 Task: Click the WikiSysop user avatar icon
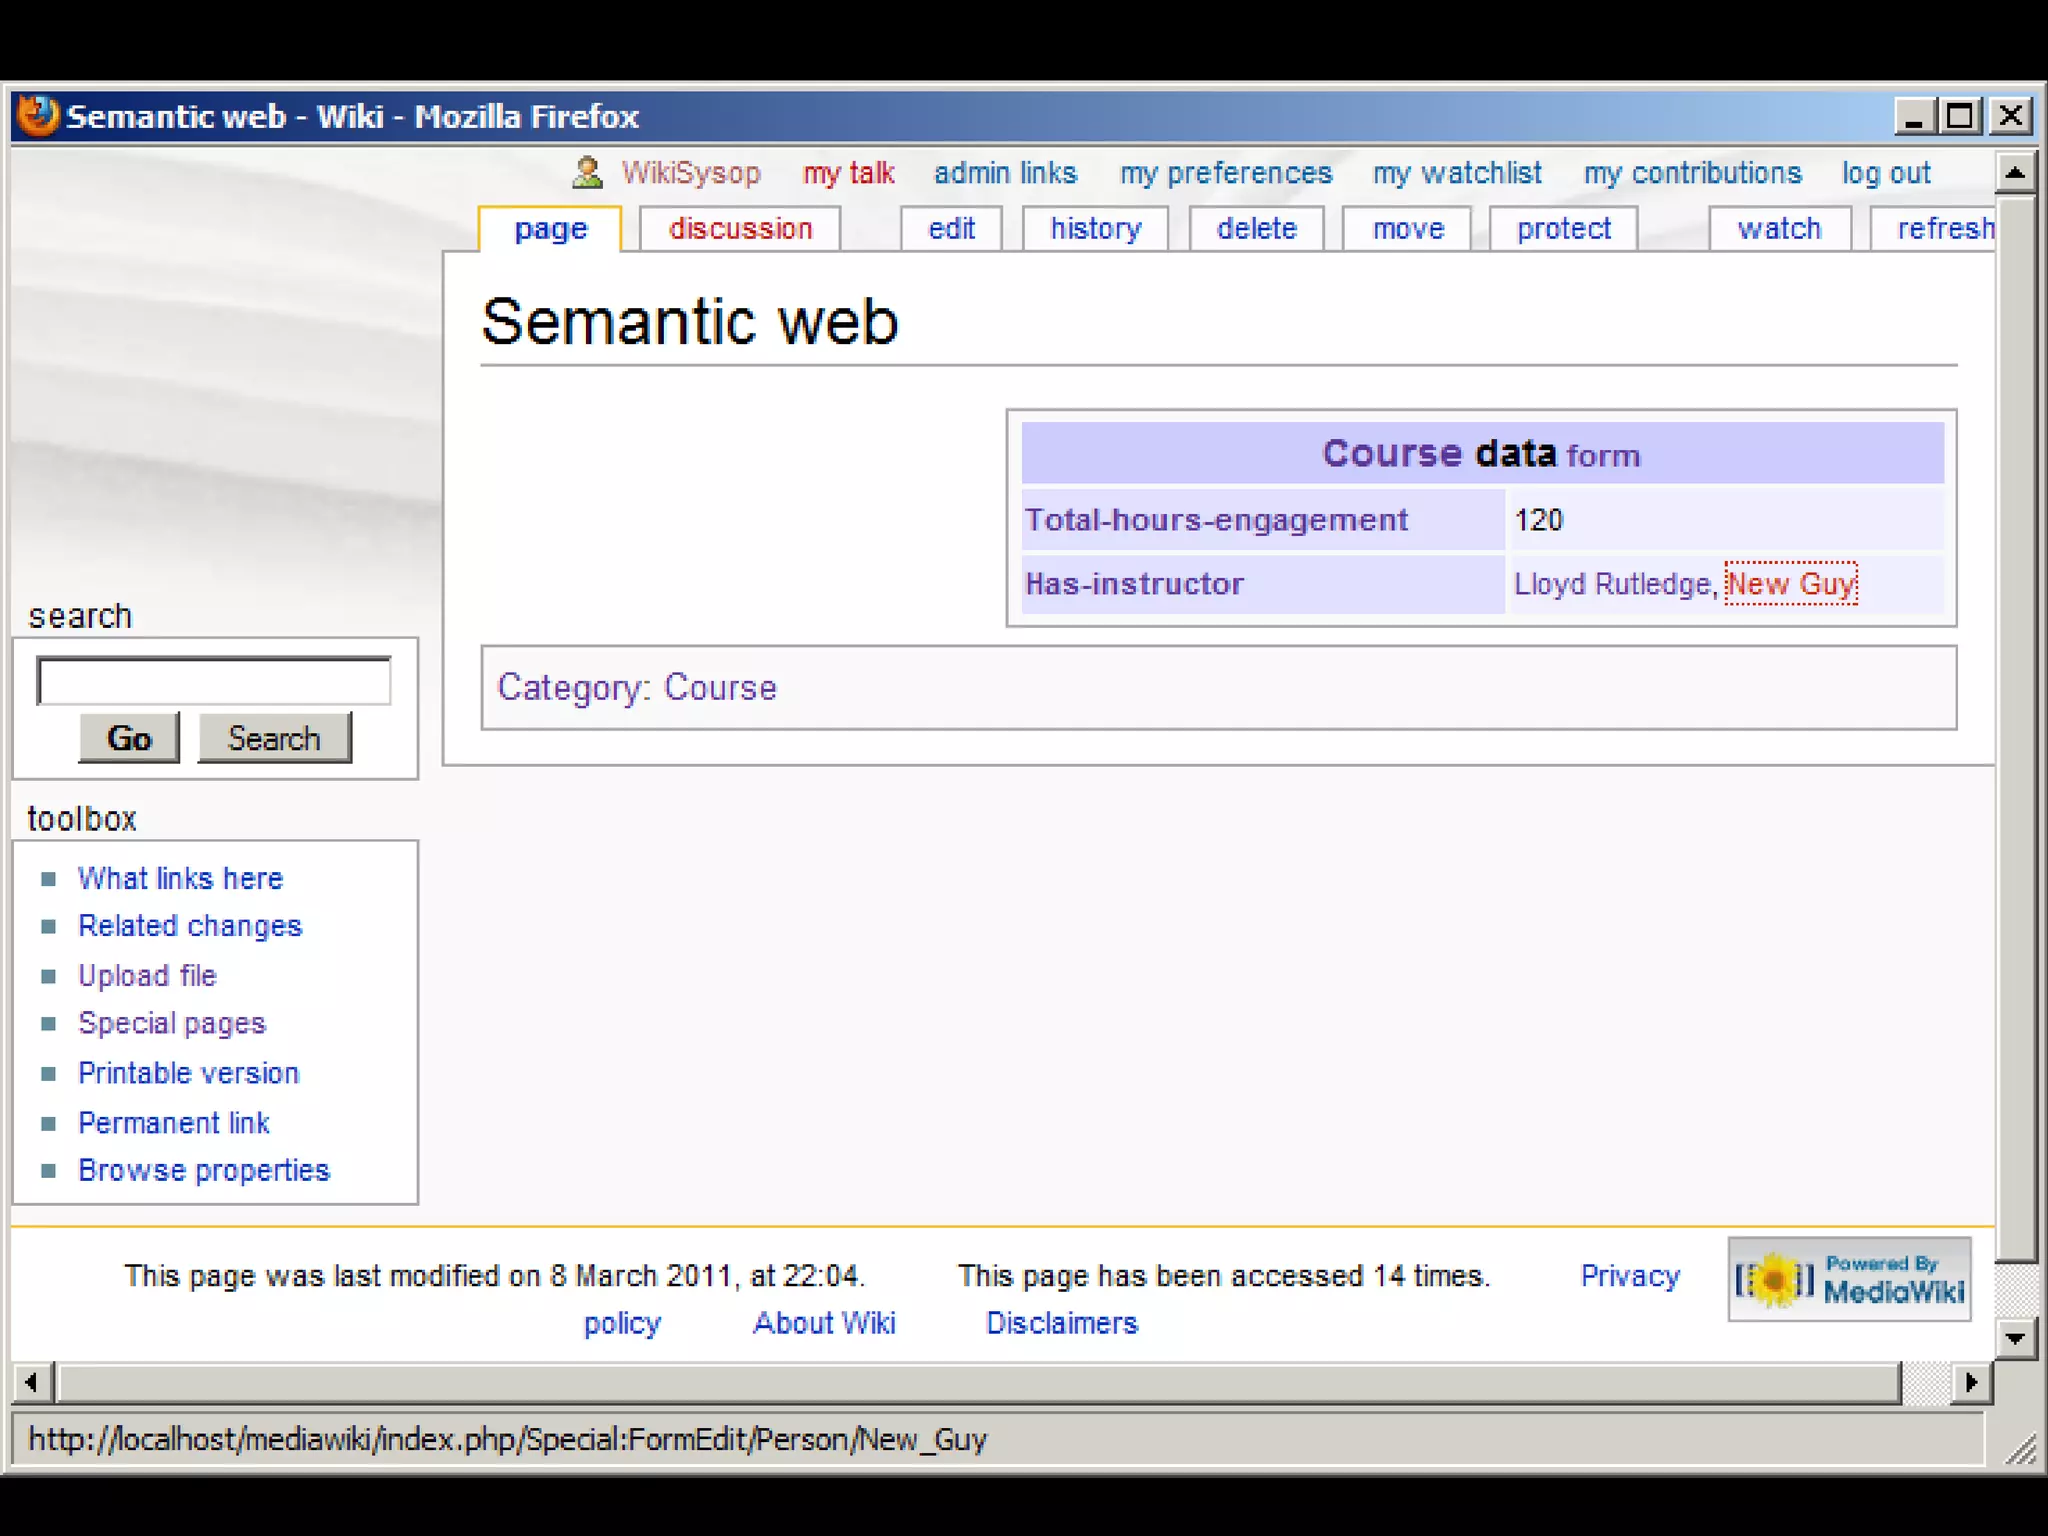(x=587, y=173)
